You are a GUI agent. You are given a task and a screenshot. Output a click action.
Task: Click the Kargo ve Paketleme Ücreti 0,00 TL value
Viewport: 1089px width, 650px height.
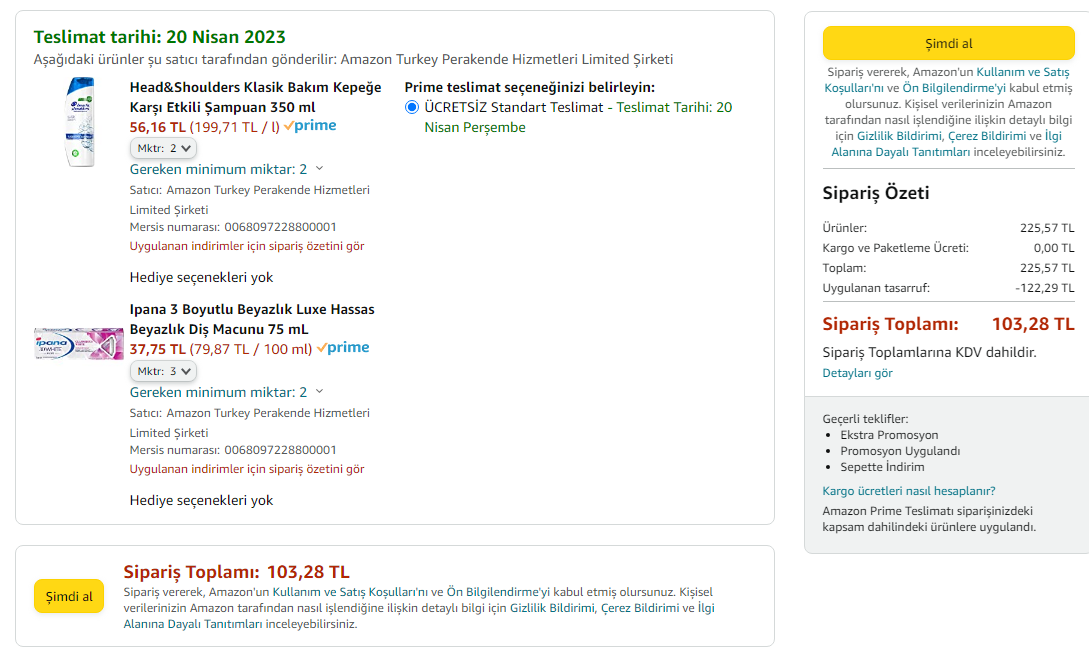[x=1054, y=247]
